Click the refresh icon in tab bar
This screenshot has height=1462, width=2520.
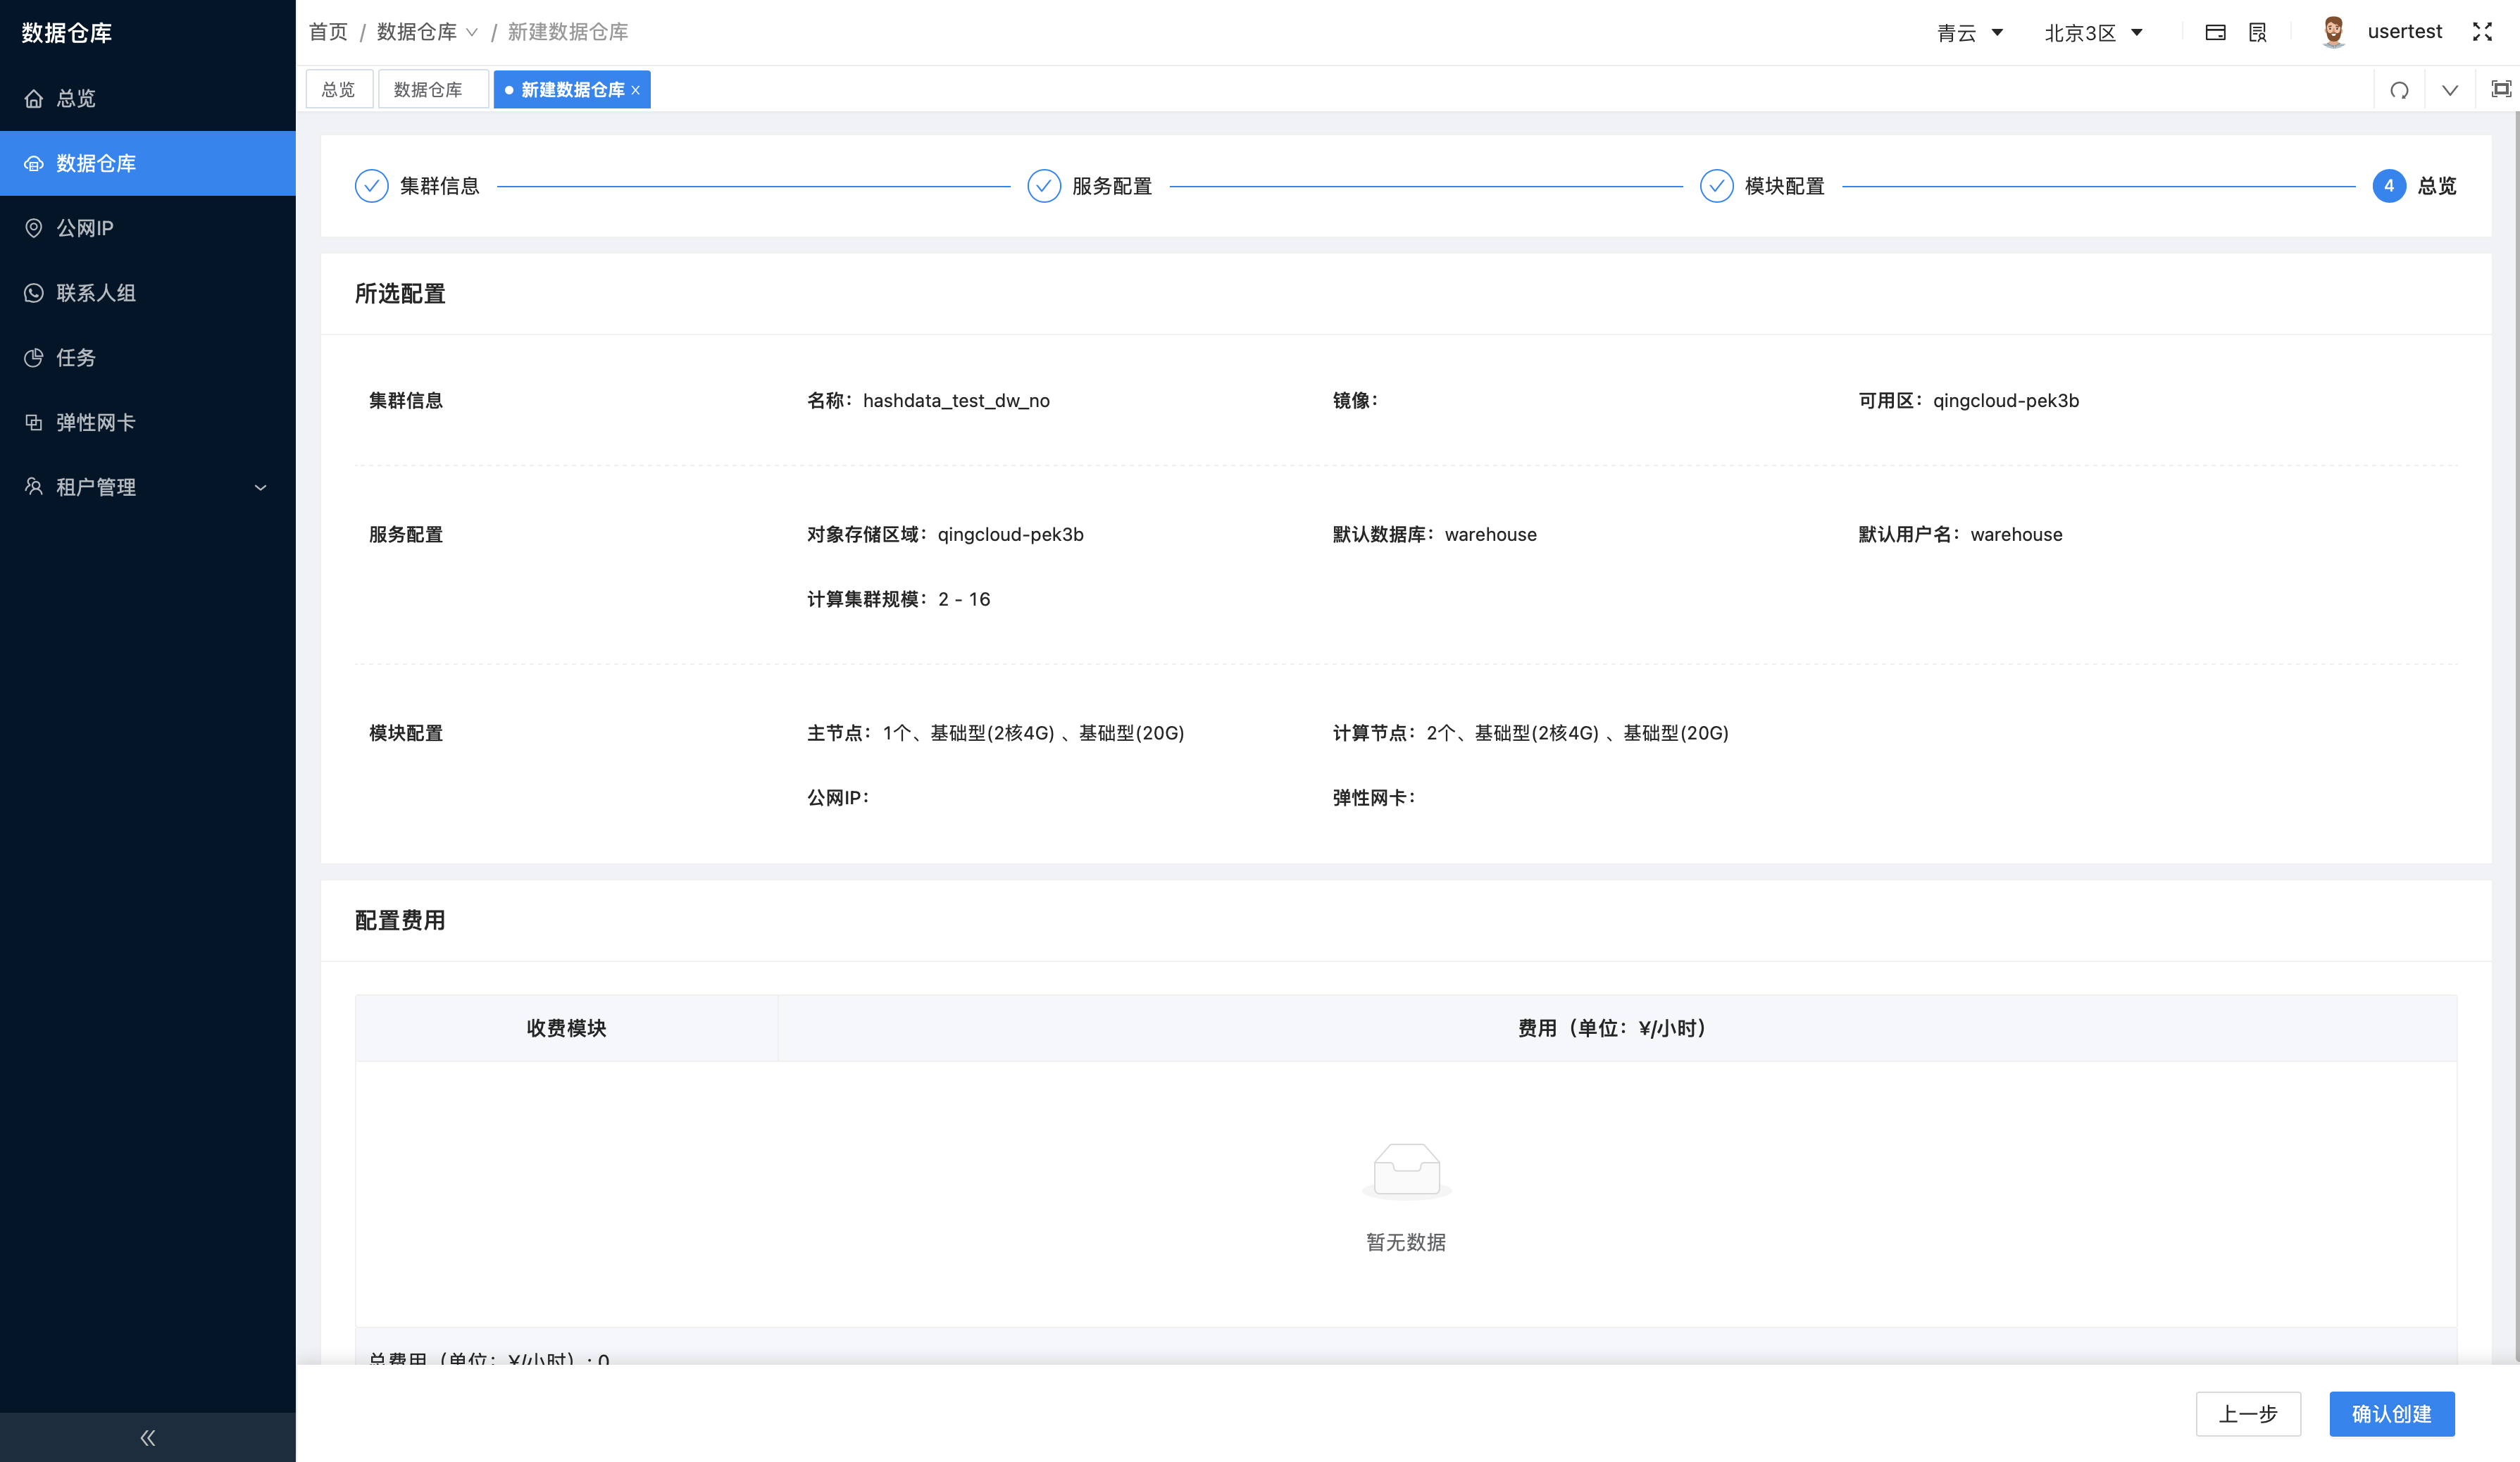(x=2399, y=90)
